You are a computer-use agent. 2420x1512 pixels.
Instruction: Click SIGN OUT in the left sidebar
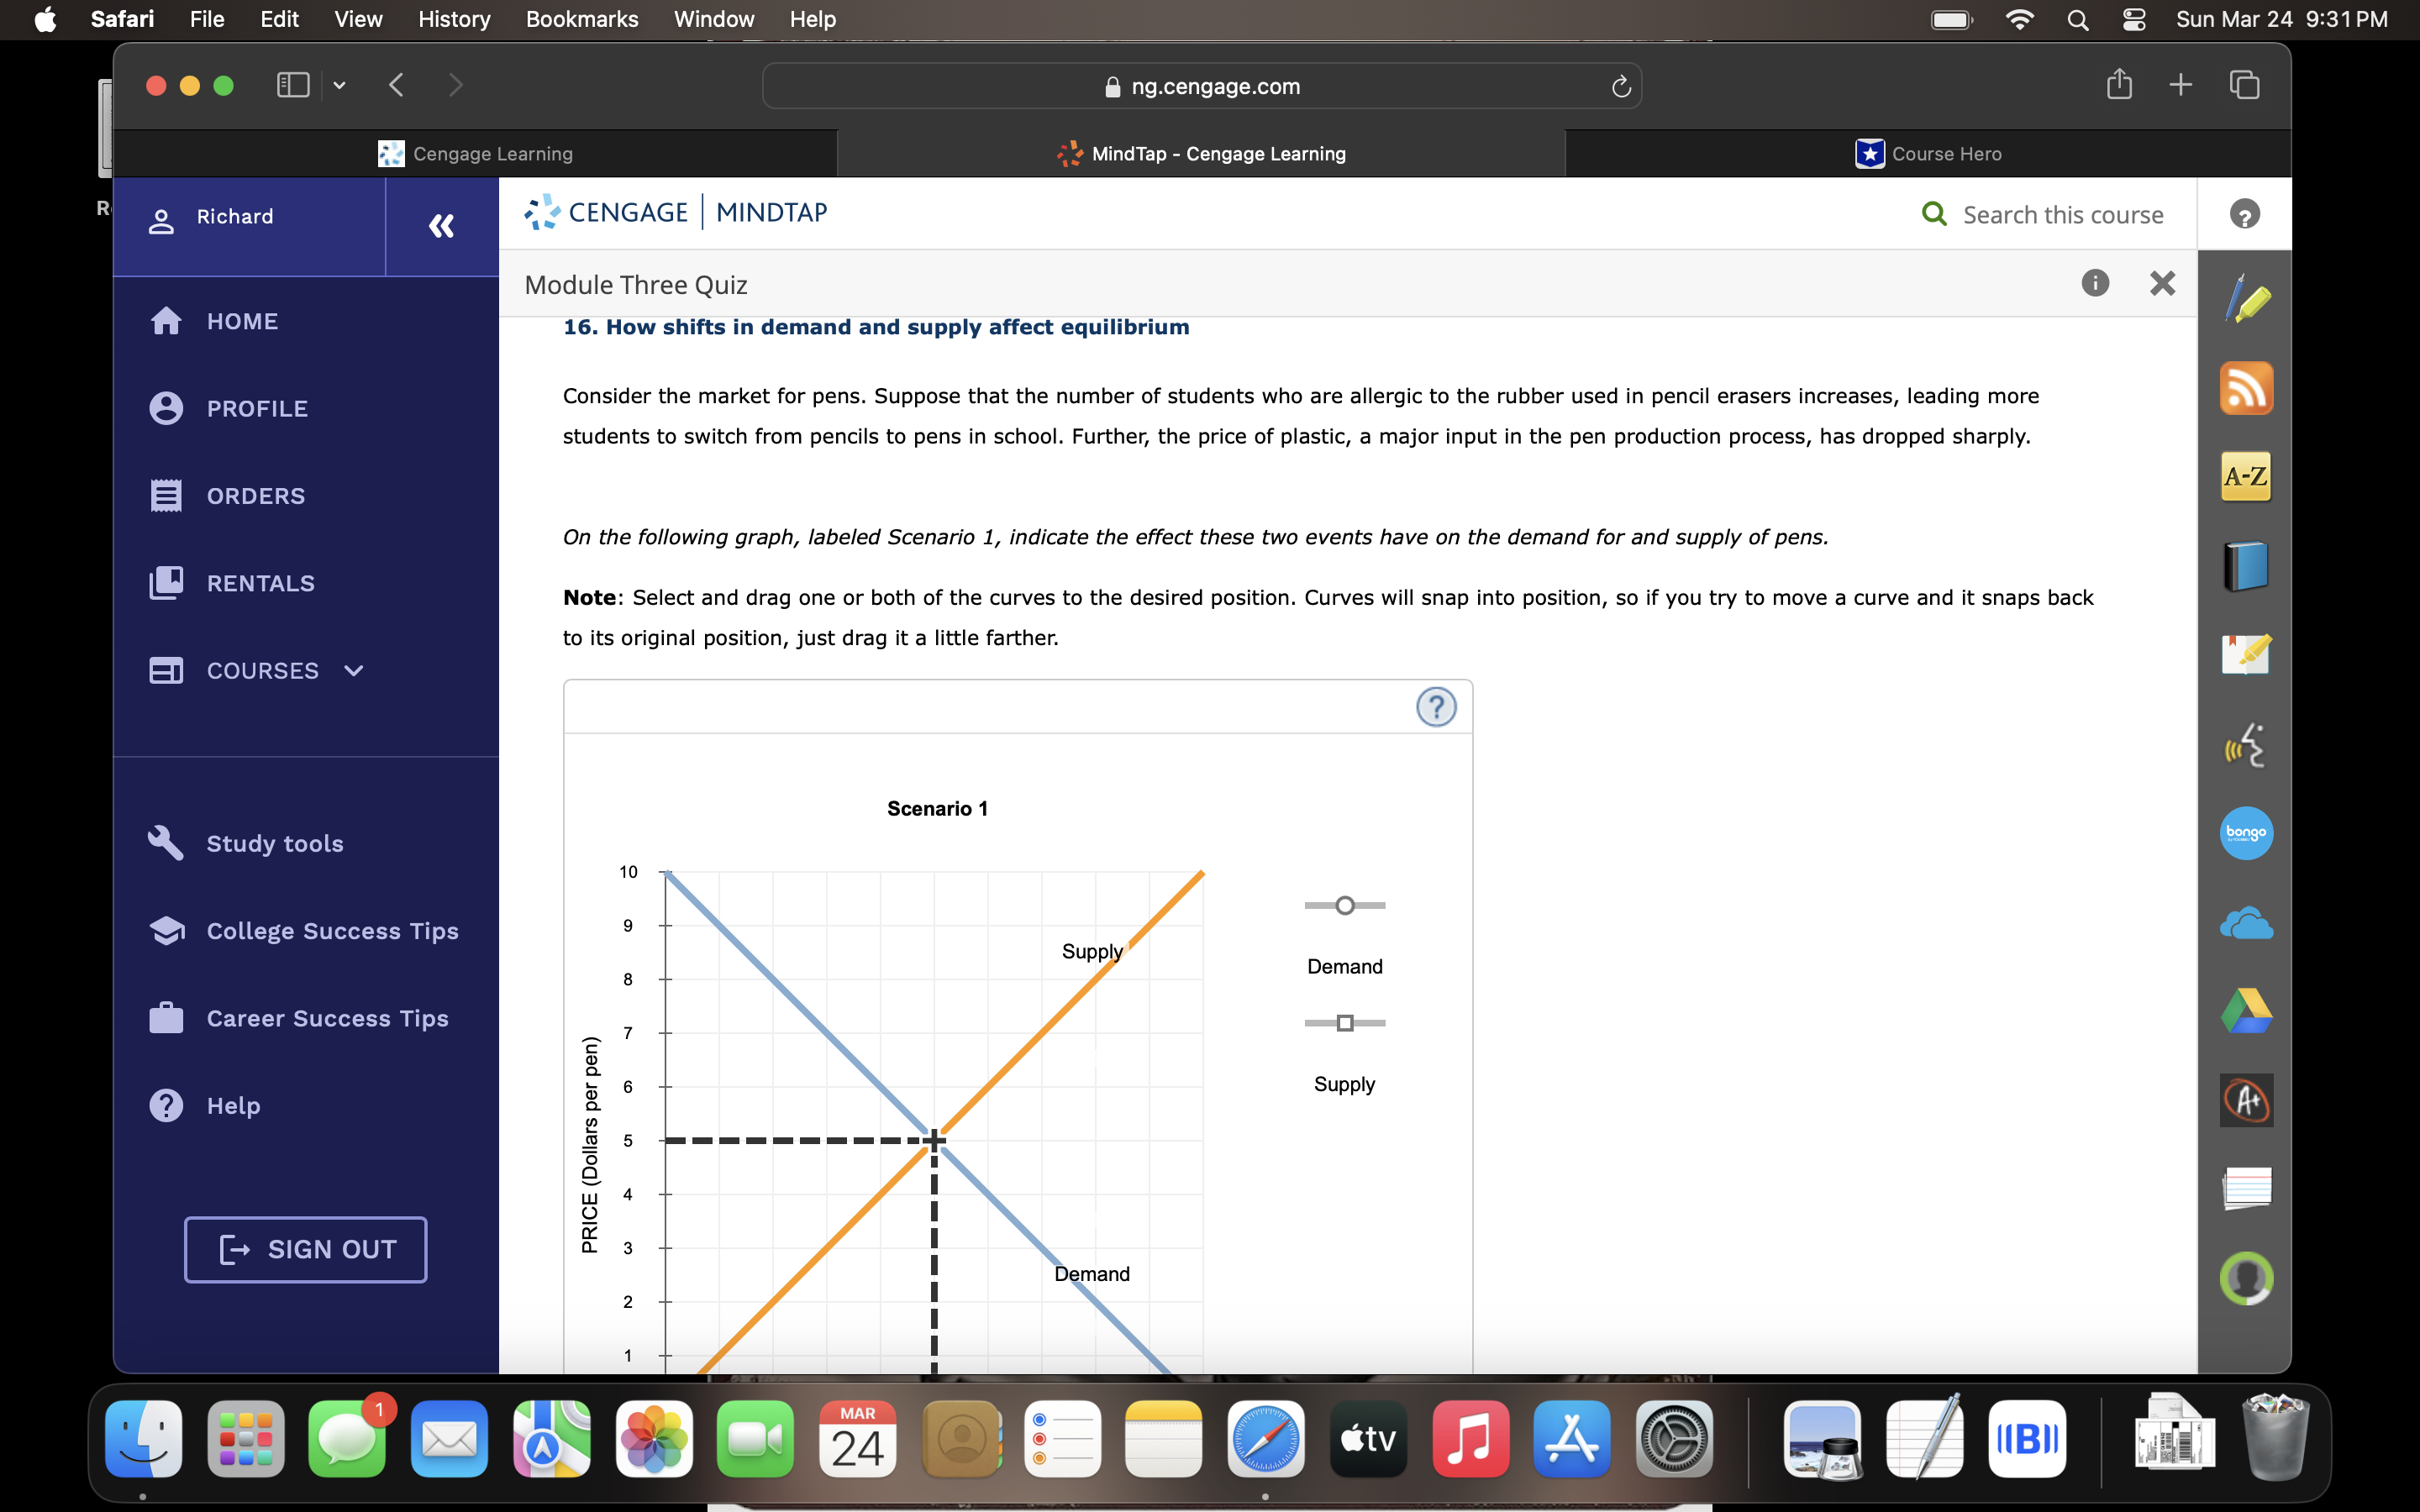[305, 1249]
